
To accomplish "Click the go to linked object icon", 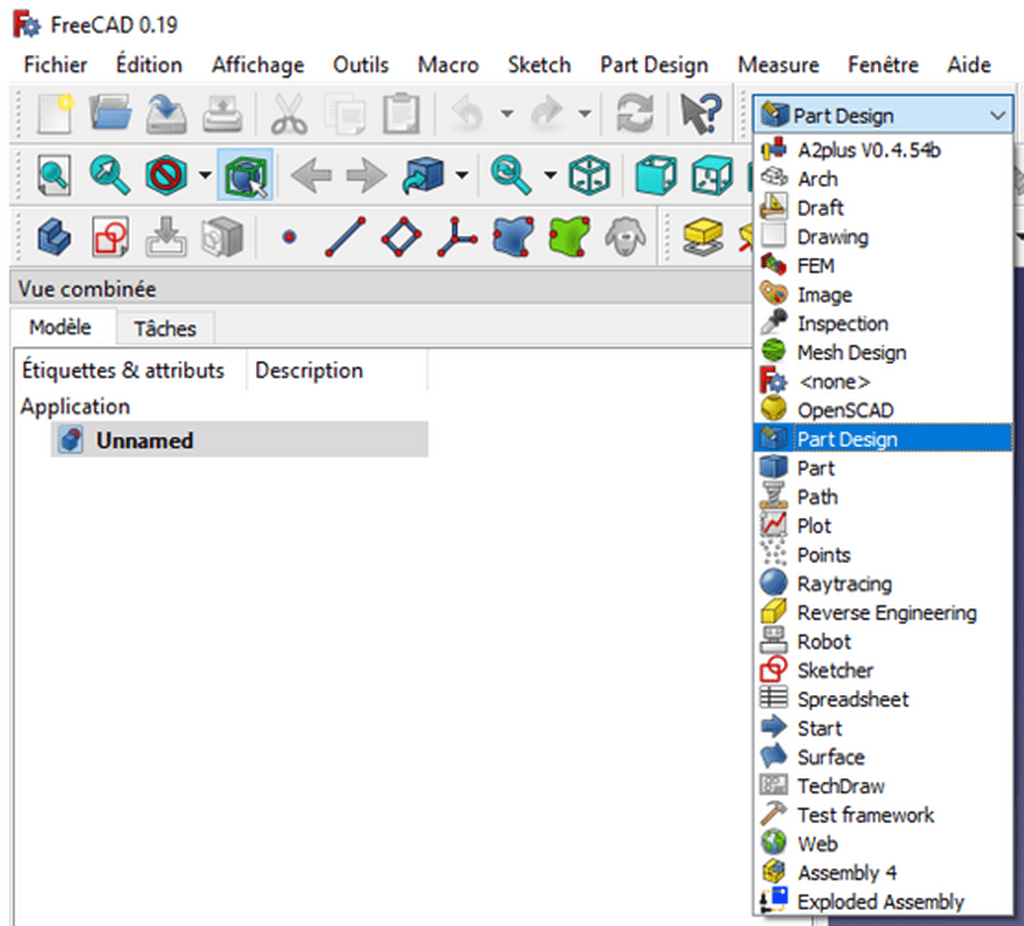I will (x=423, y=175).
